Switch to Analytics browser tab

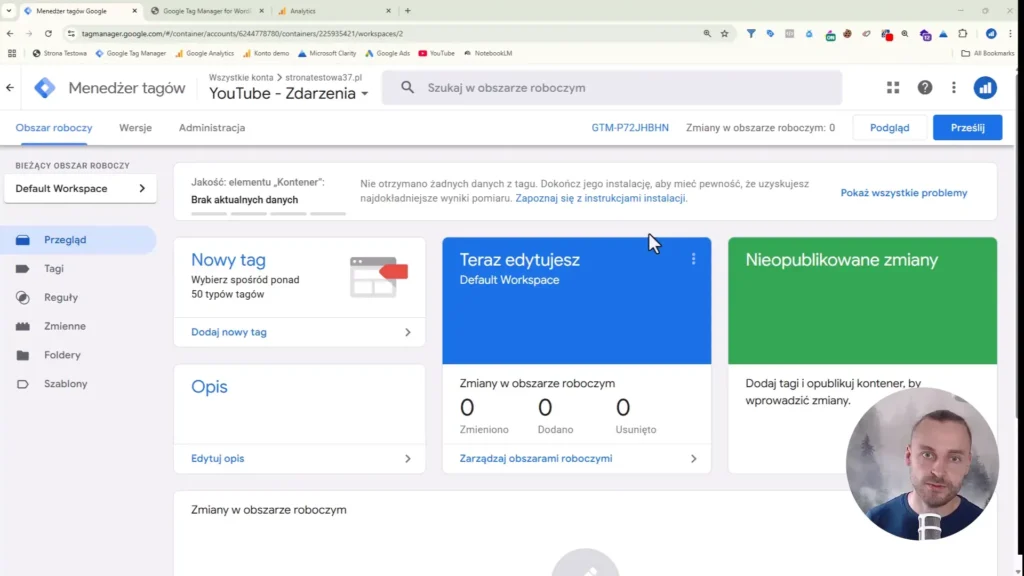pyautogui.click(x=333, y=10)
